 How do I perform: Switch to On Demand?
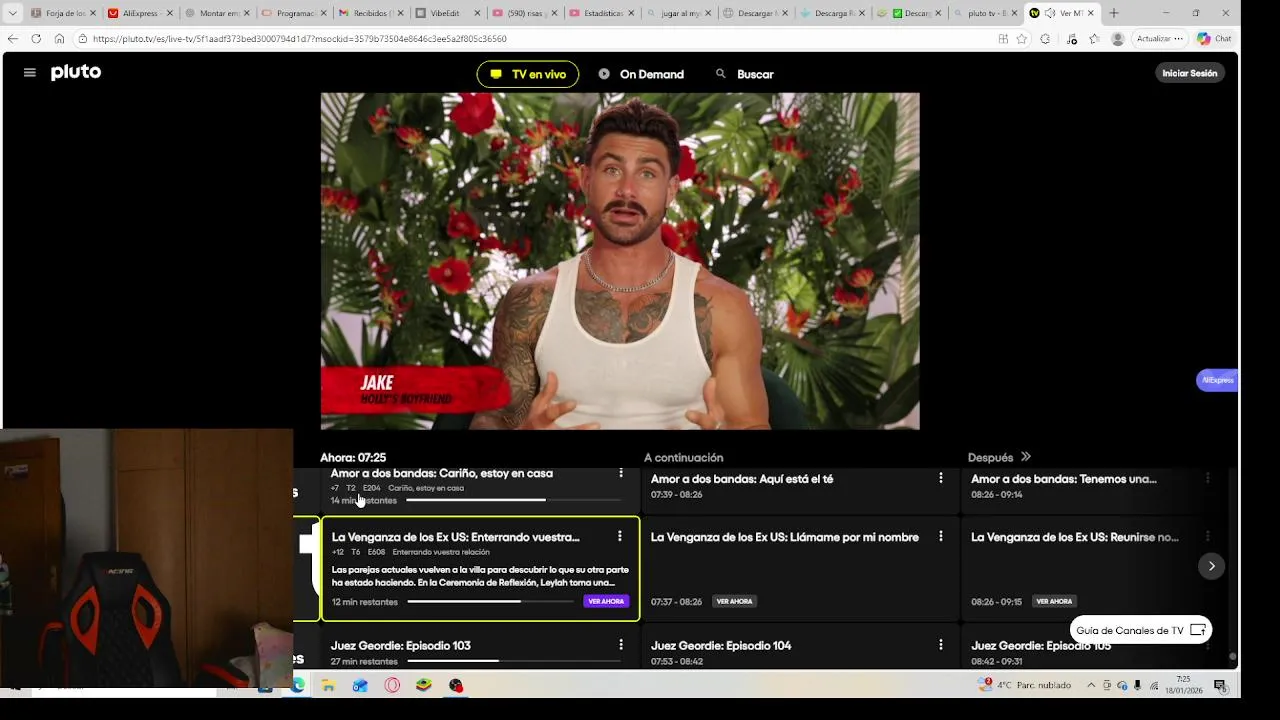[641, 74]
